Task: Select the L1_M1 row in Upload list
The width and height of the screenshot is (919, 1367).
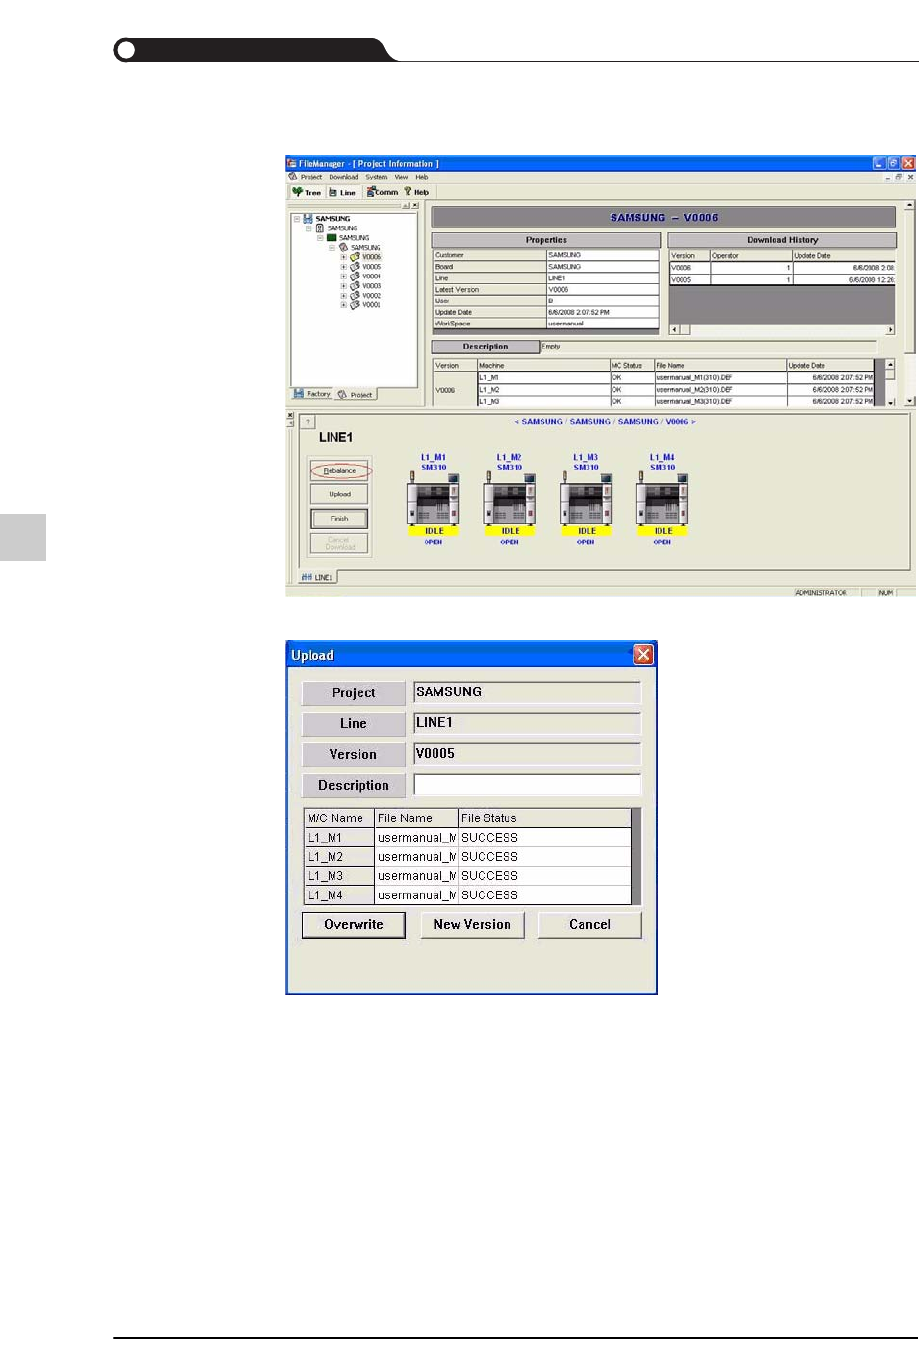Action: (468, 837)
